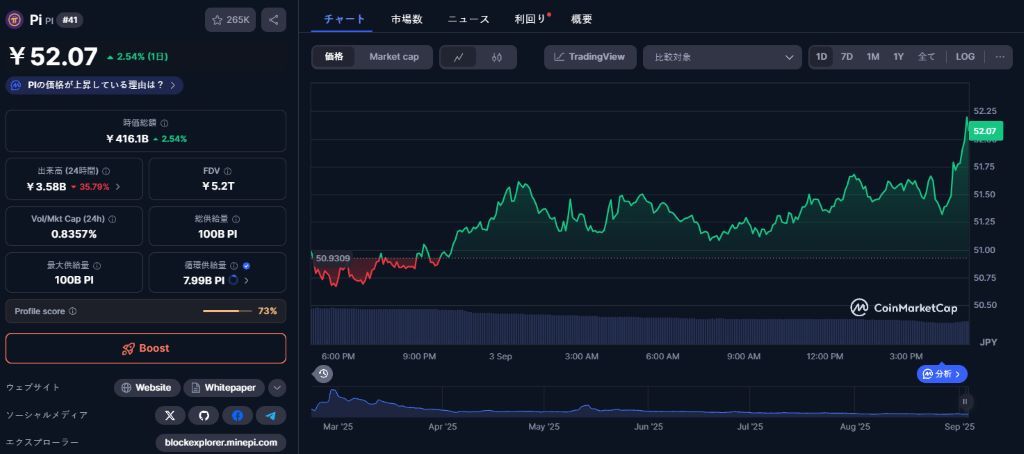
Task: Open the Website link
Action: click(x=148, y=388)
